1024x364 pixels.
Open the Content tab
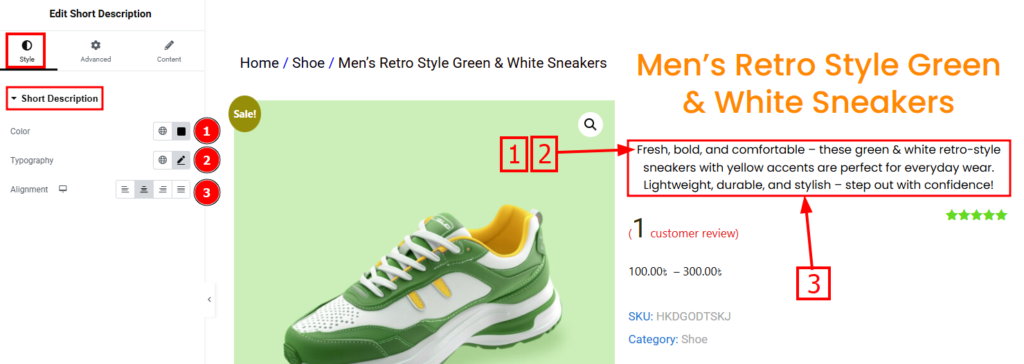tap(168, 51)
